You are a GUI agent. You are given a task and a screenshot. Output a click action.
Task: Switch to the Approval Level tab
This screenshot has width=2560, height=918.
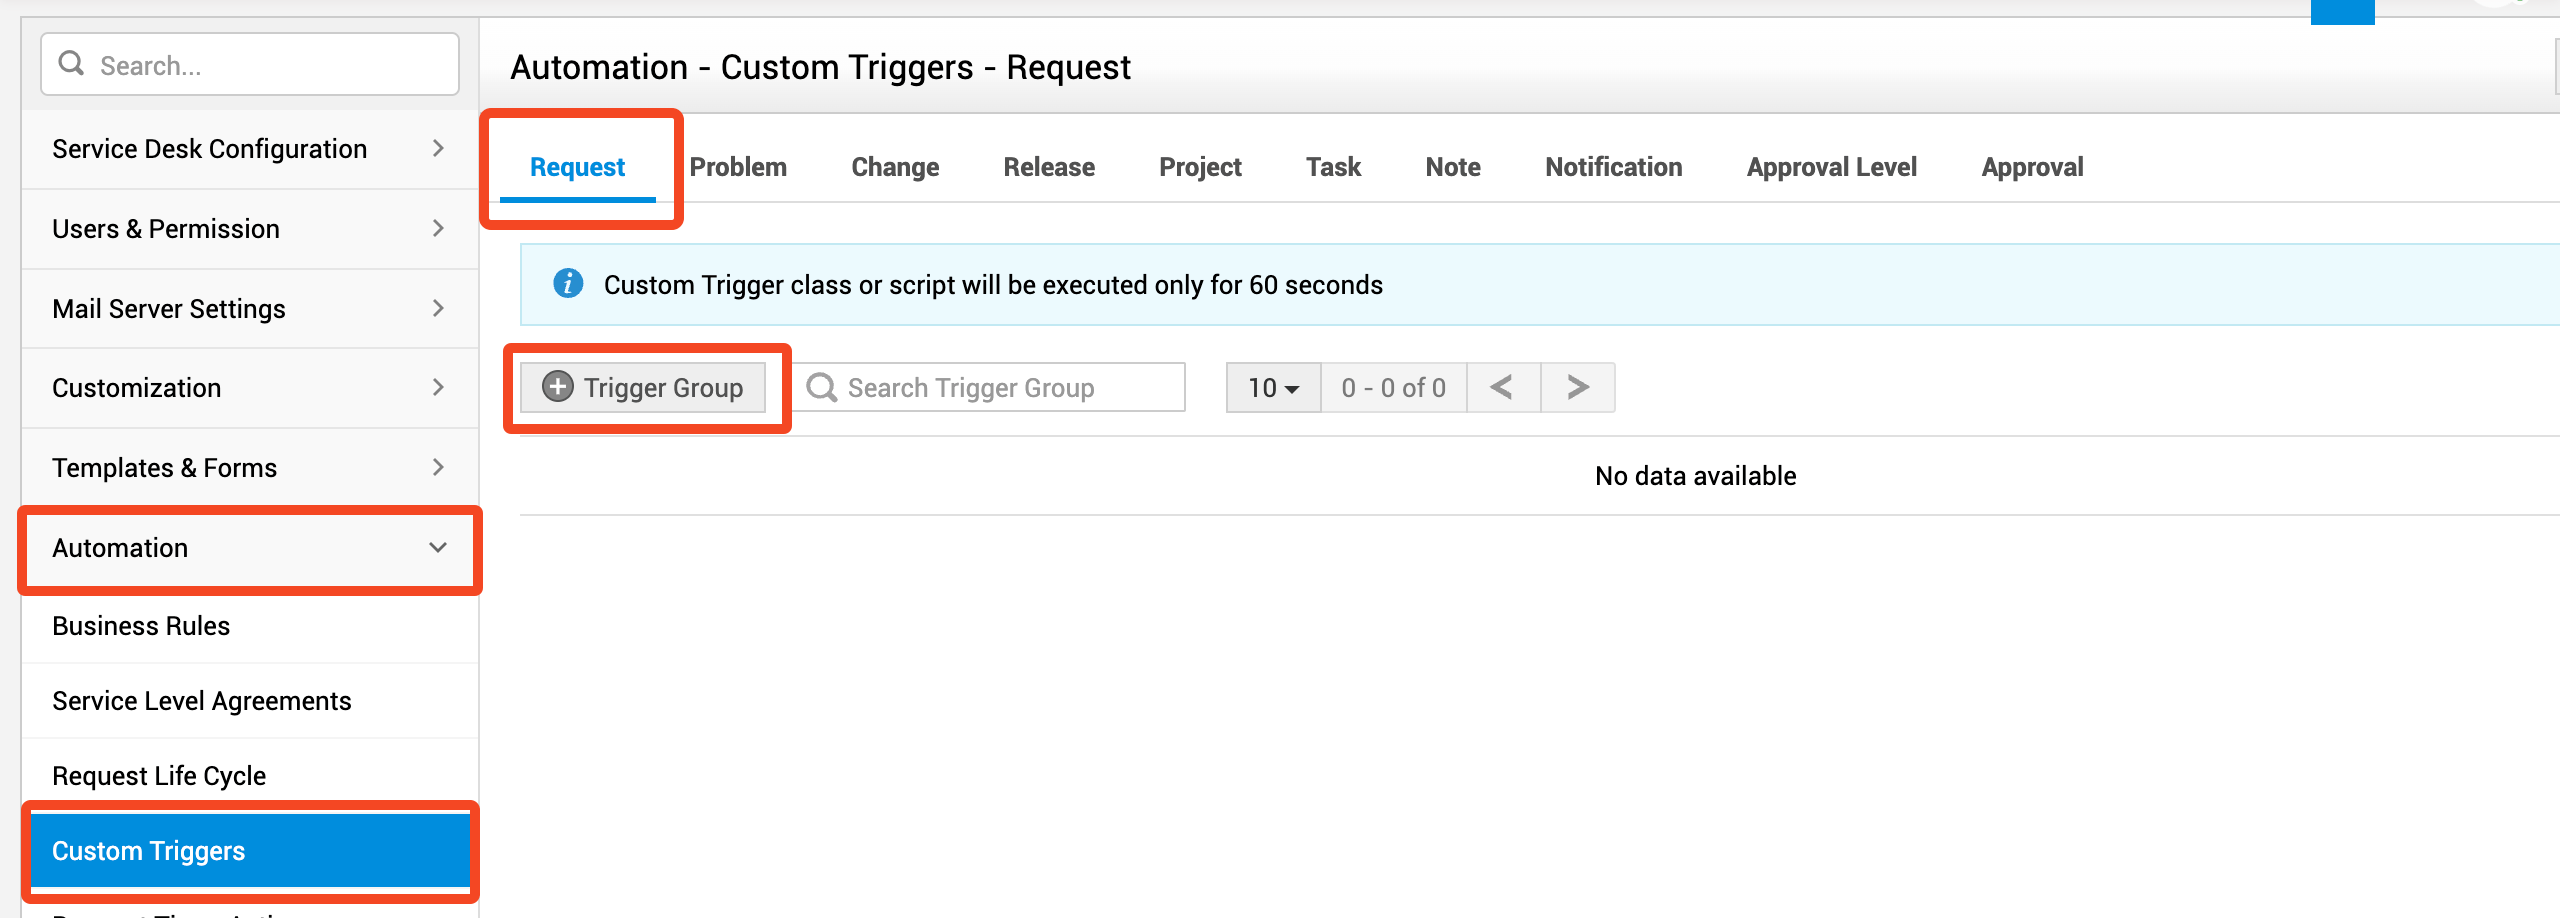1832,167
